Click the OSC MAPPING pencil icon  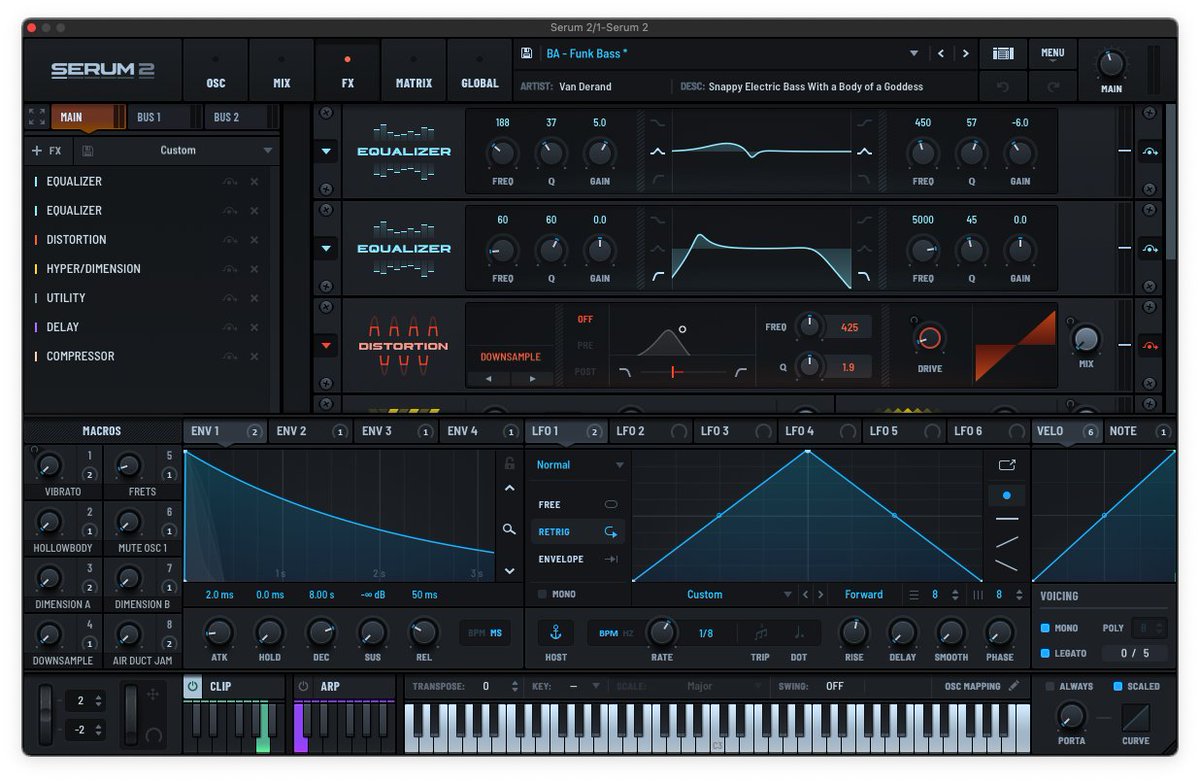[1014, 686]
